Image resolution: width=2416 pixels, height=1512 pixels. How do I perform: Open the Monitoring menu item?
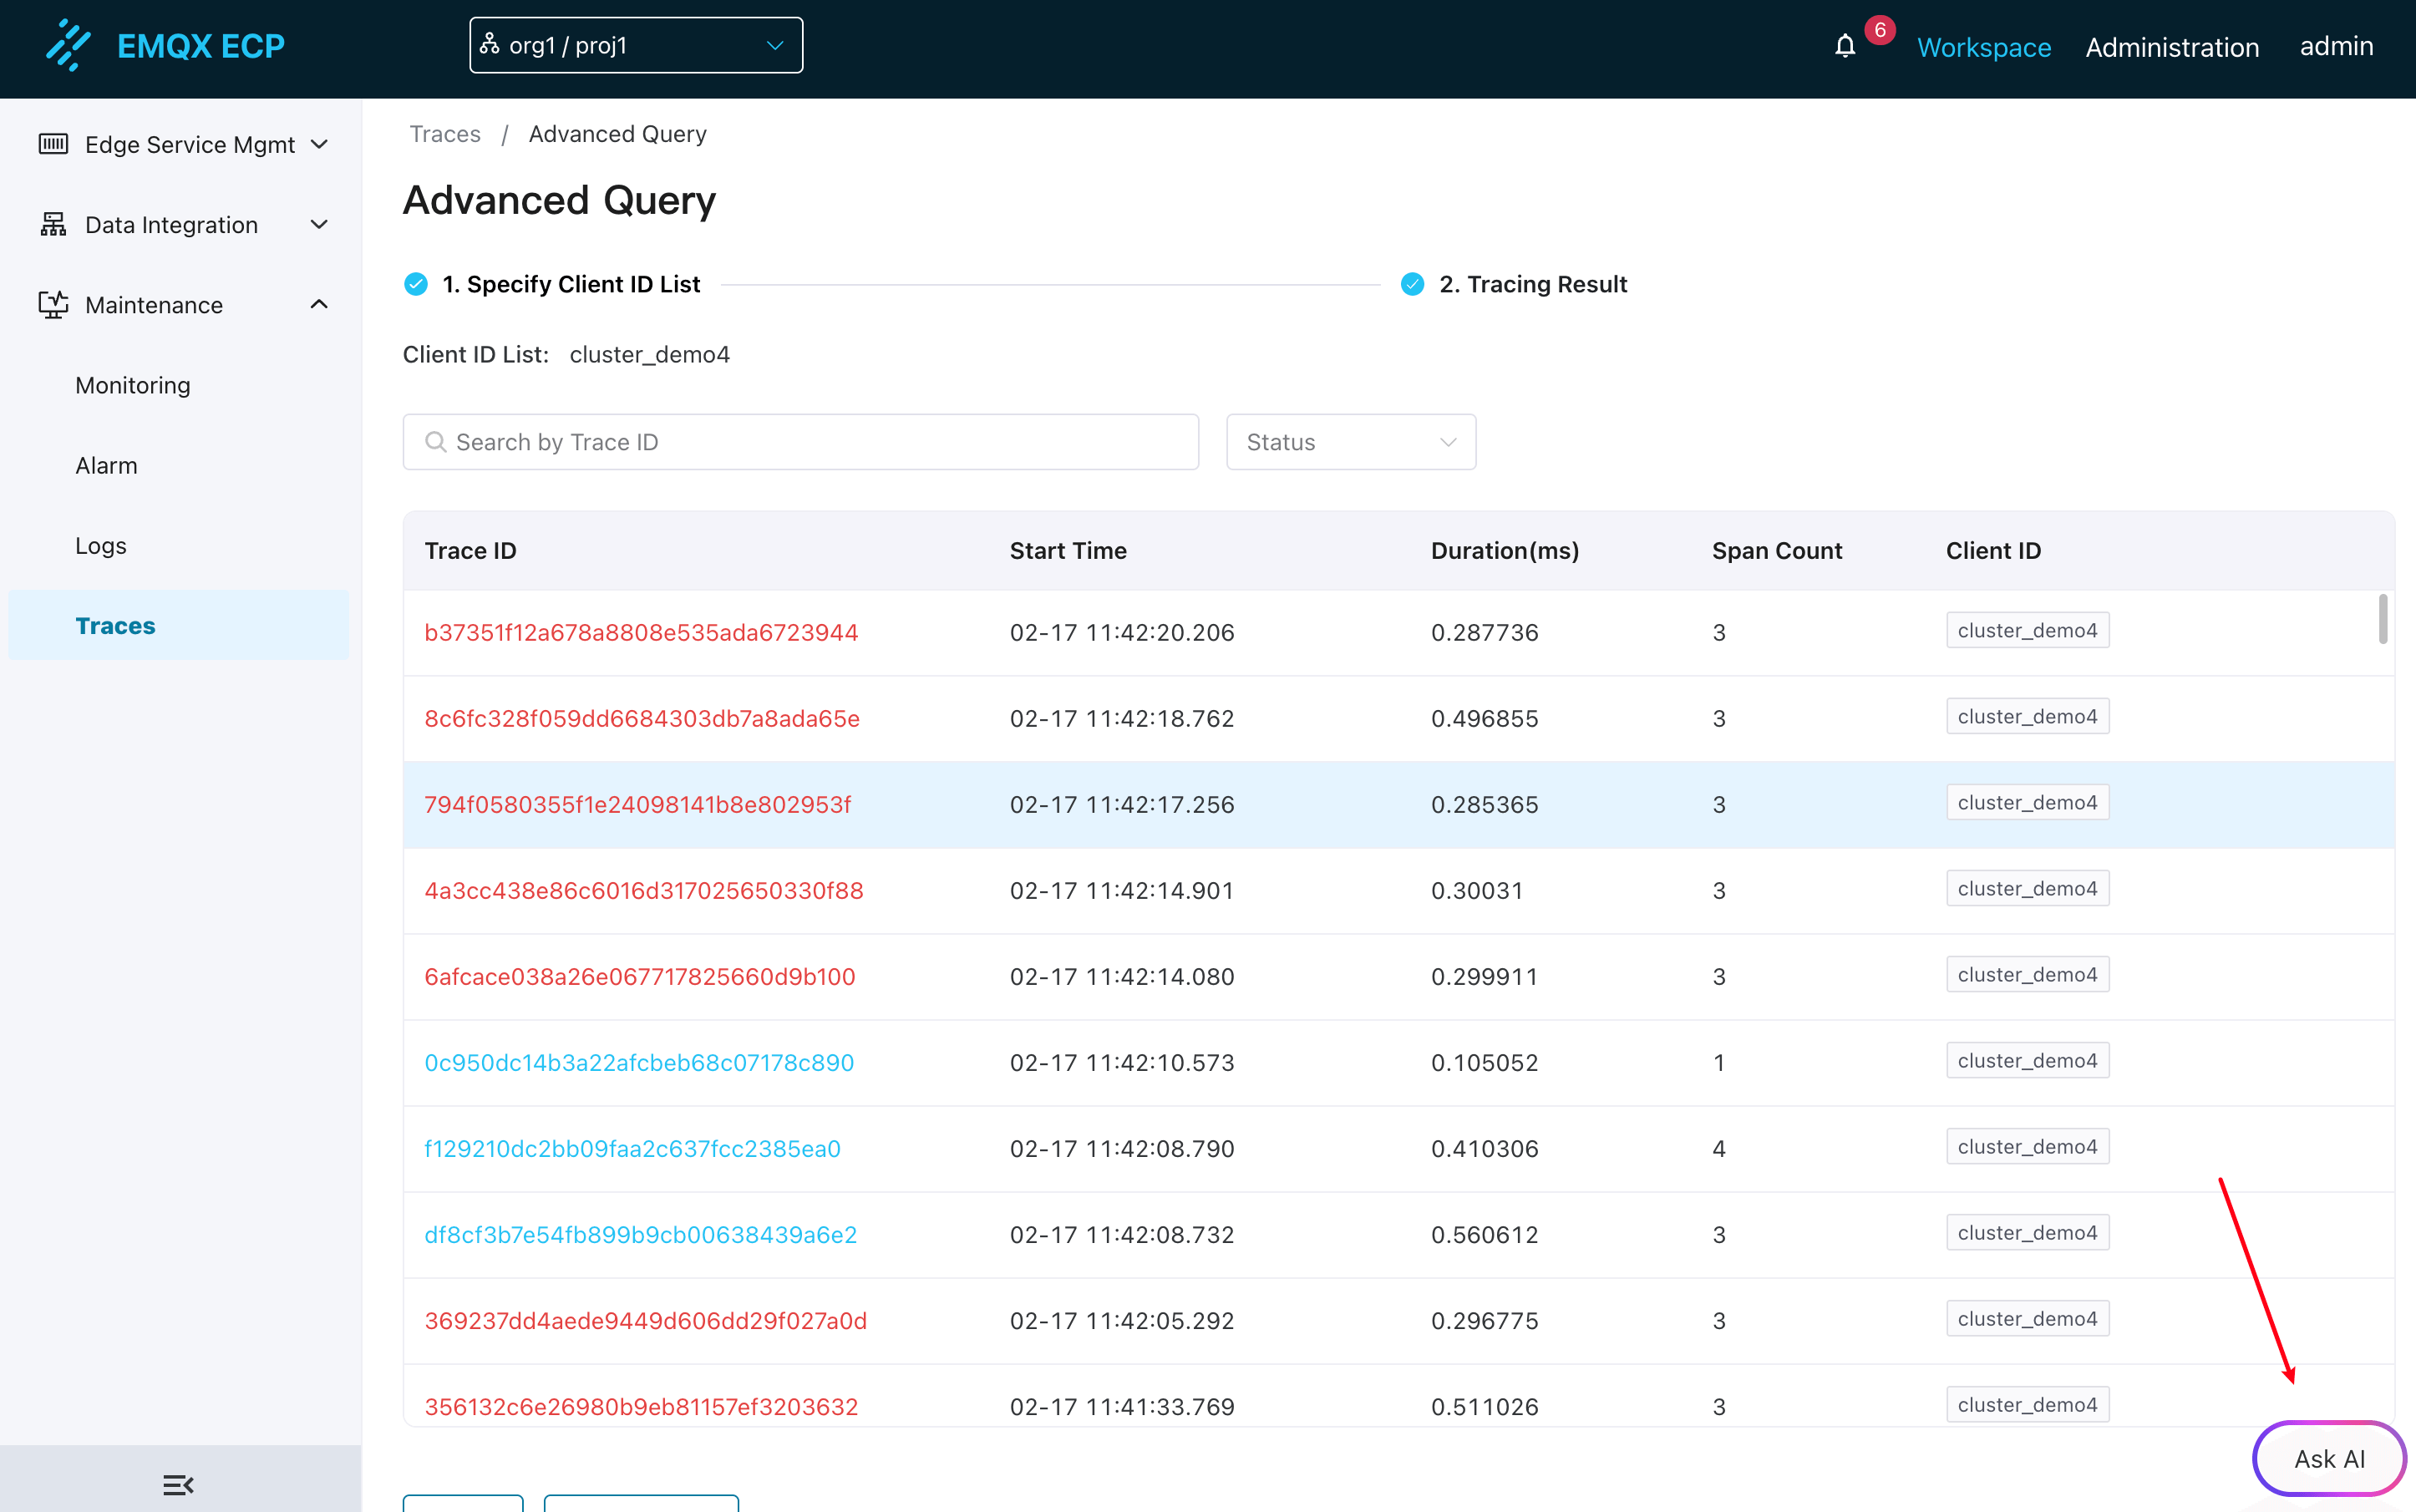[x=133, y=385]
